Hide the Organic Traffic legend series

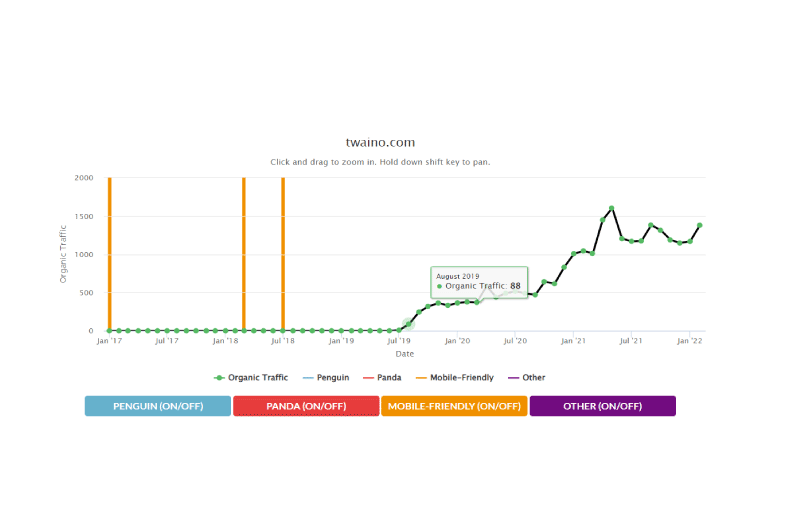coord(251,377)
